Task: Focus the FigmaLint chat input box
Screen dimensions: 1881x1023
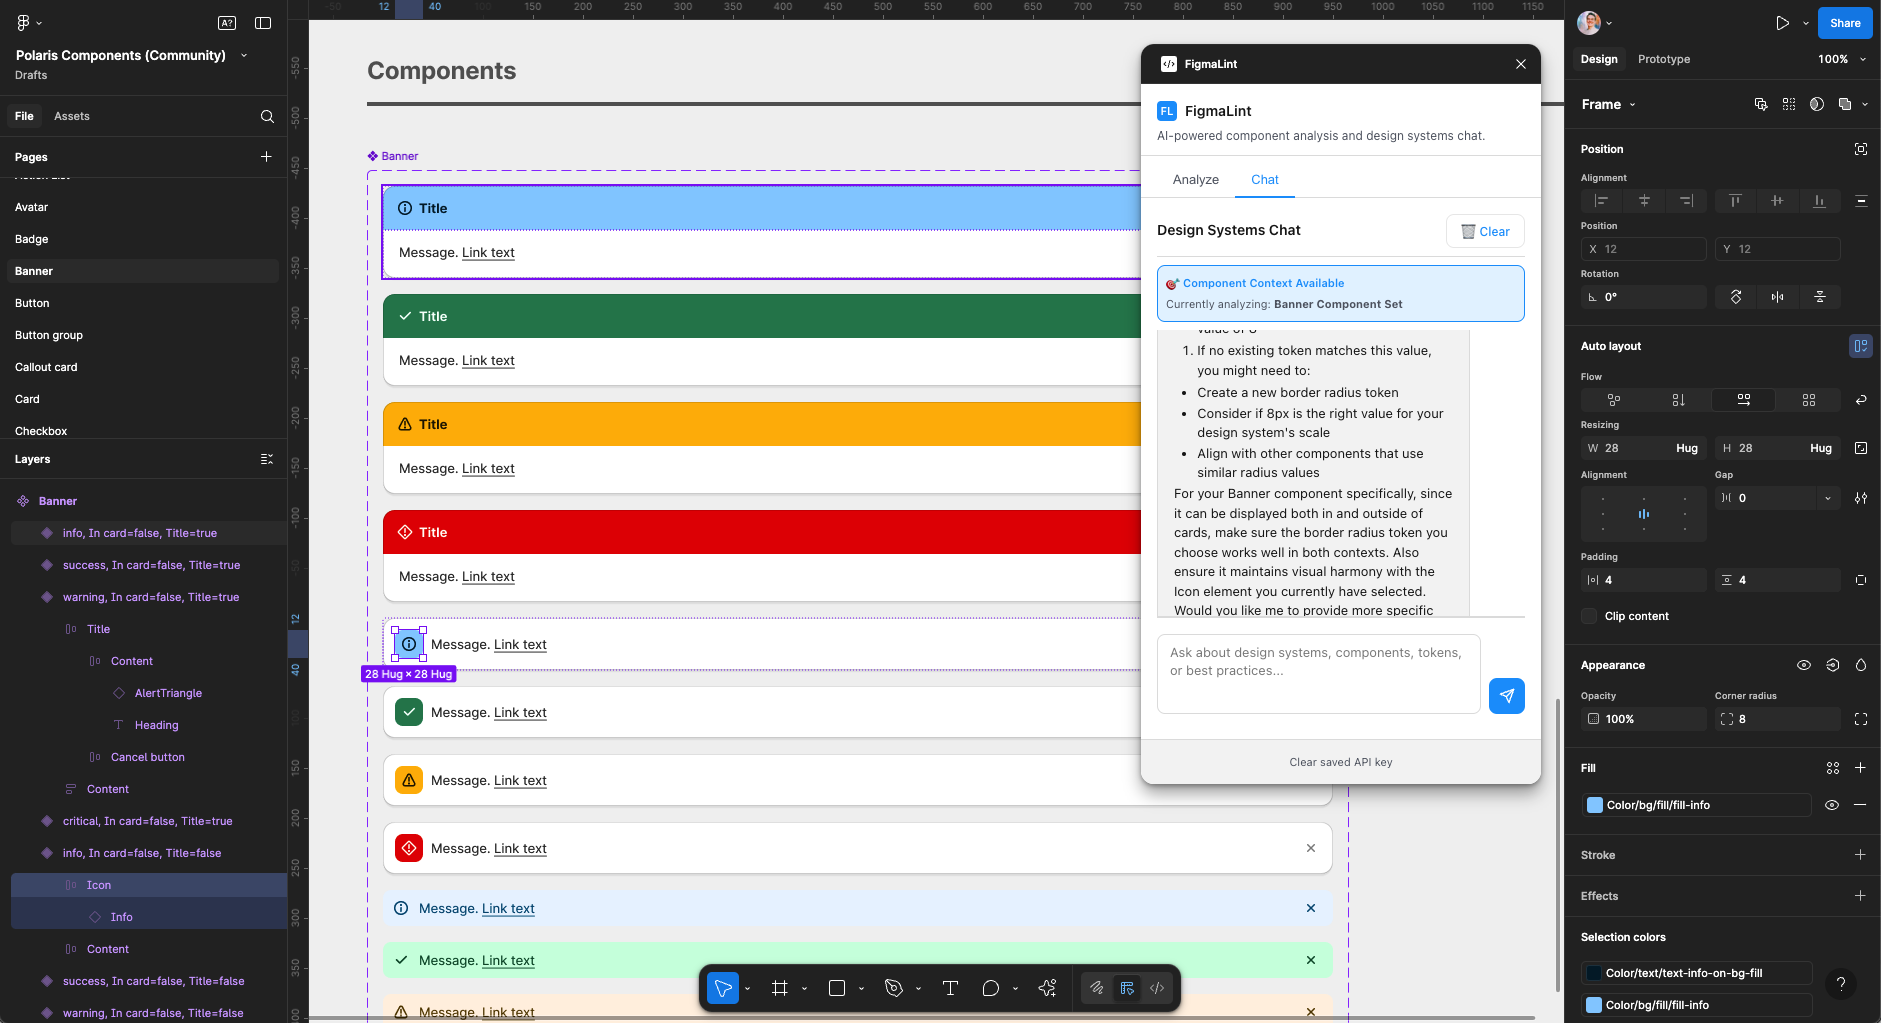Action: tap(1318, 674)
